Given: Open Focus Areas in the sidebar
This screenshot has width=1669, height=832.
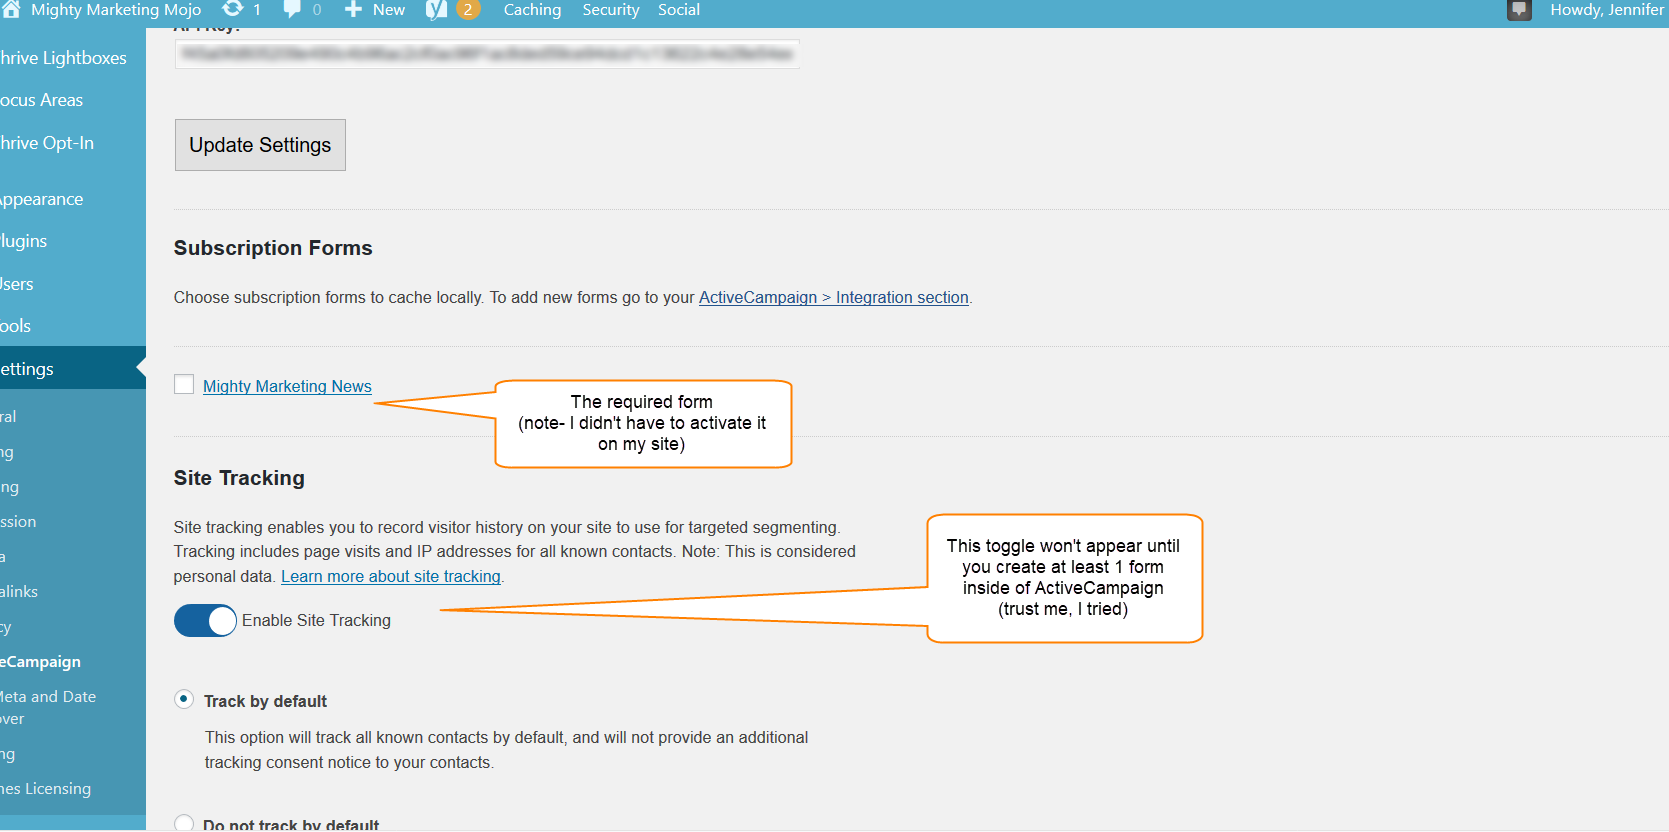Looking at the screenshot, I should point(41,100).
